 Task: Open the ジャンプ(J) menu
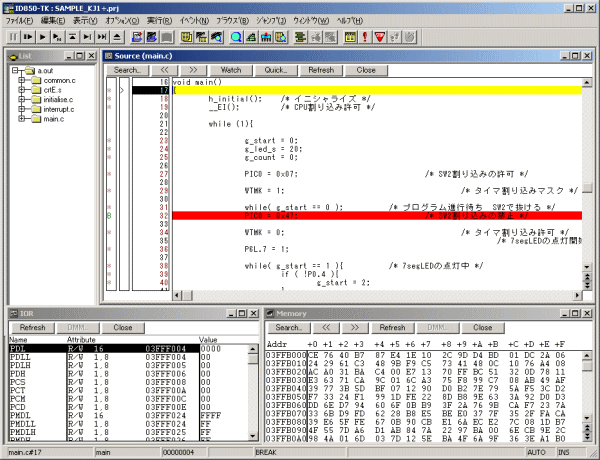pyautogui.click(x=271, y=21)
